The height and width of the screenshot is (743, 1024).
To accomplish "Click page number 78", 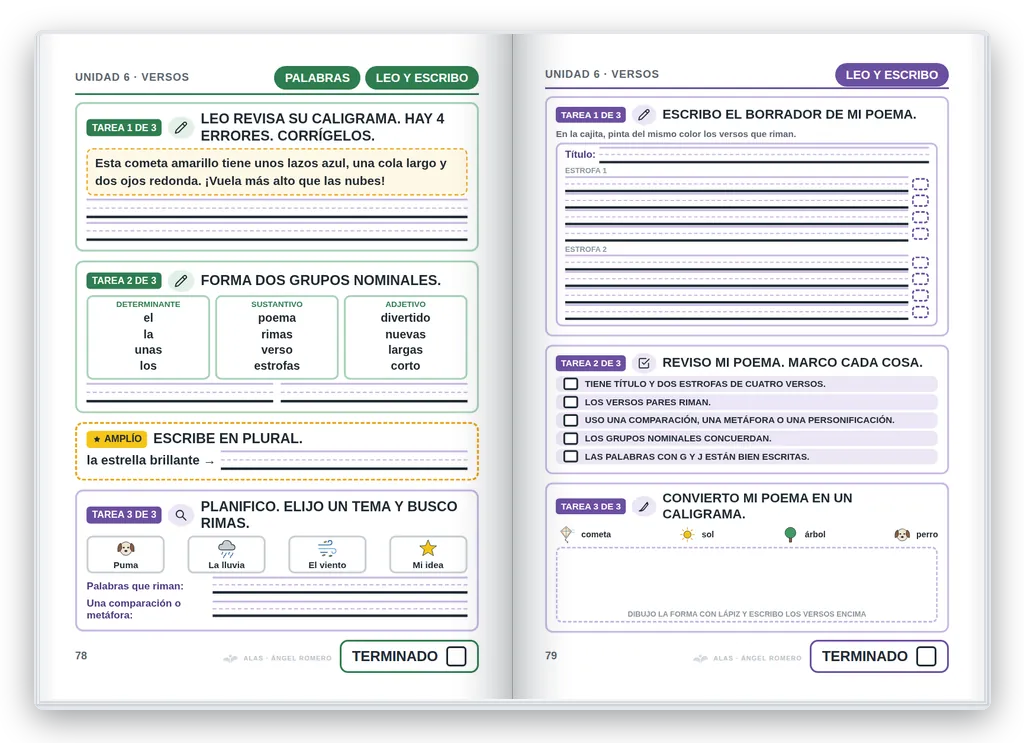I will point(81,656).
